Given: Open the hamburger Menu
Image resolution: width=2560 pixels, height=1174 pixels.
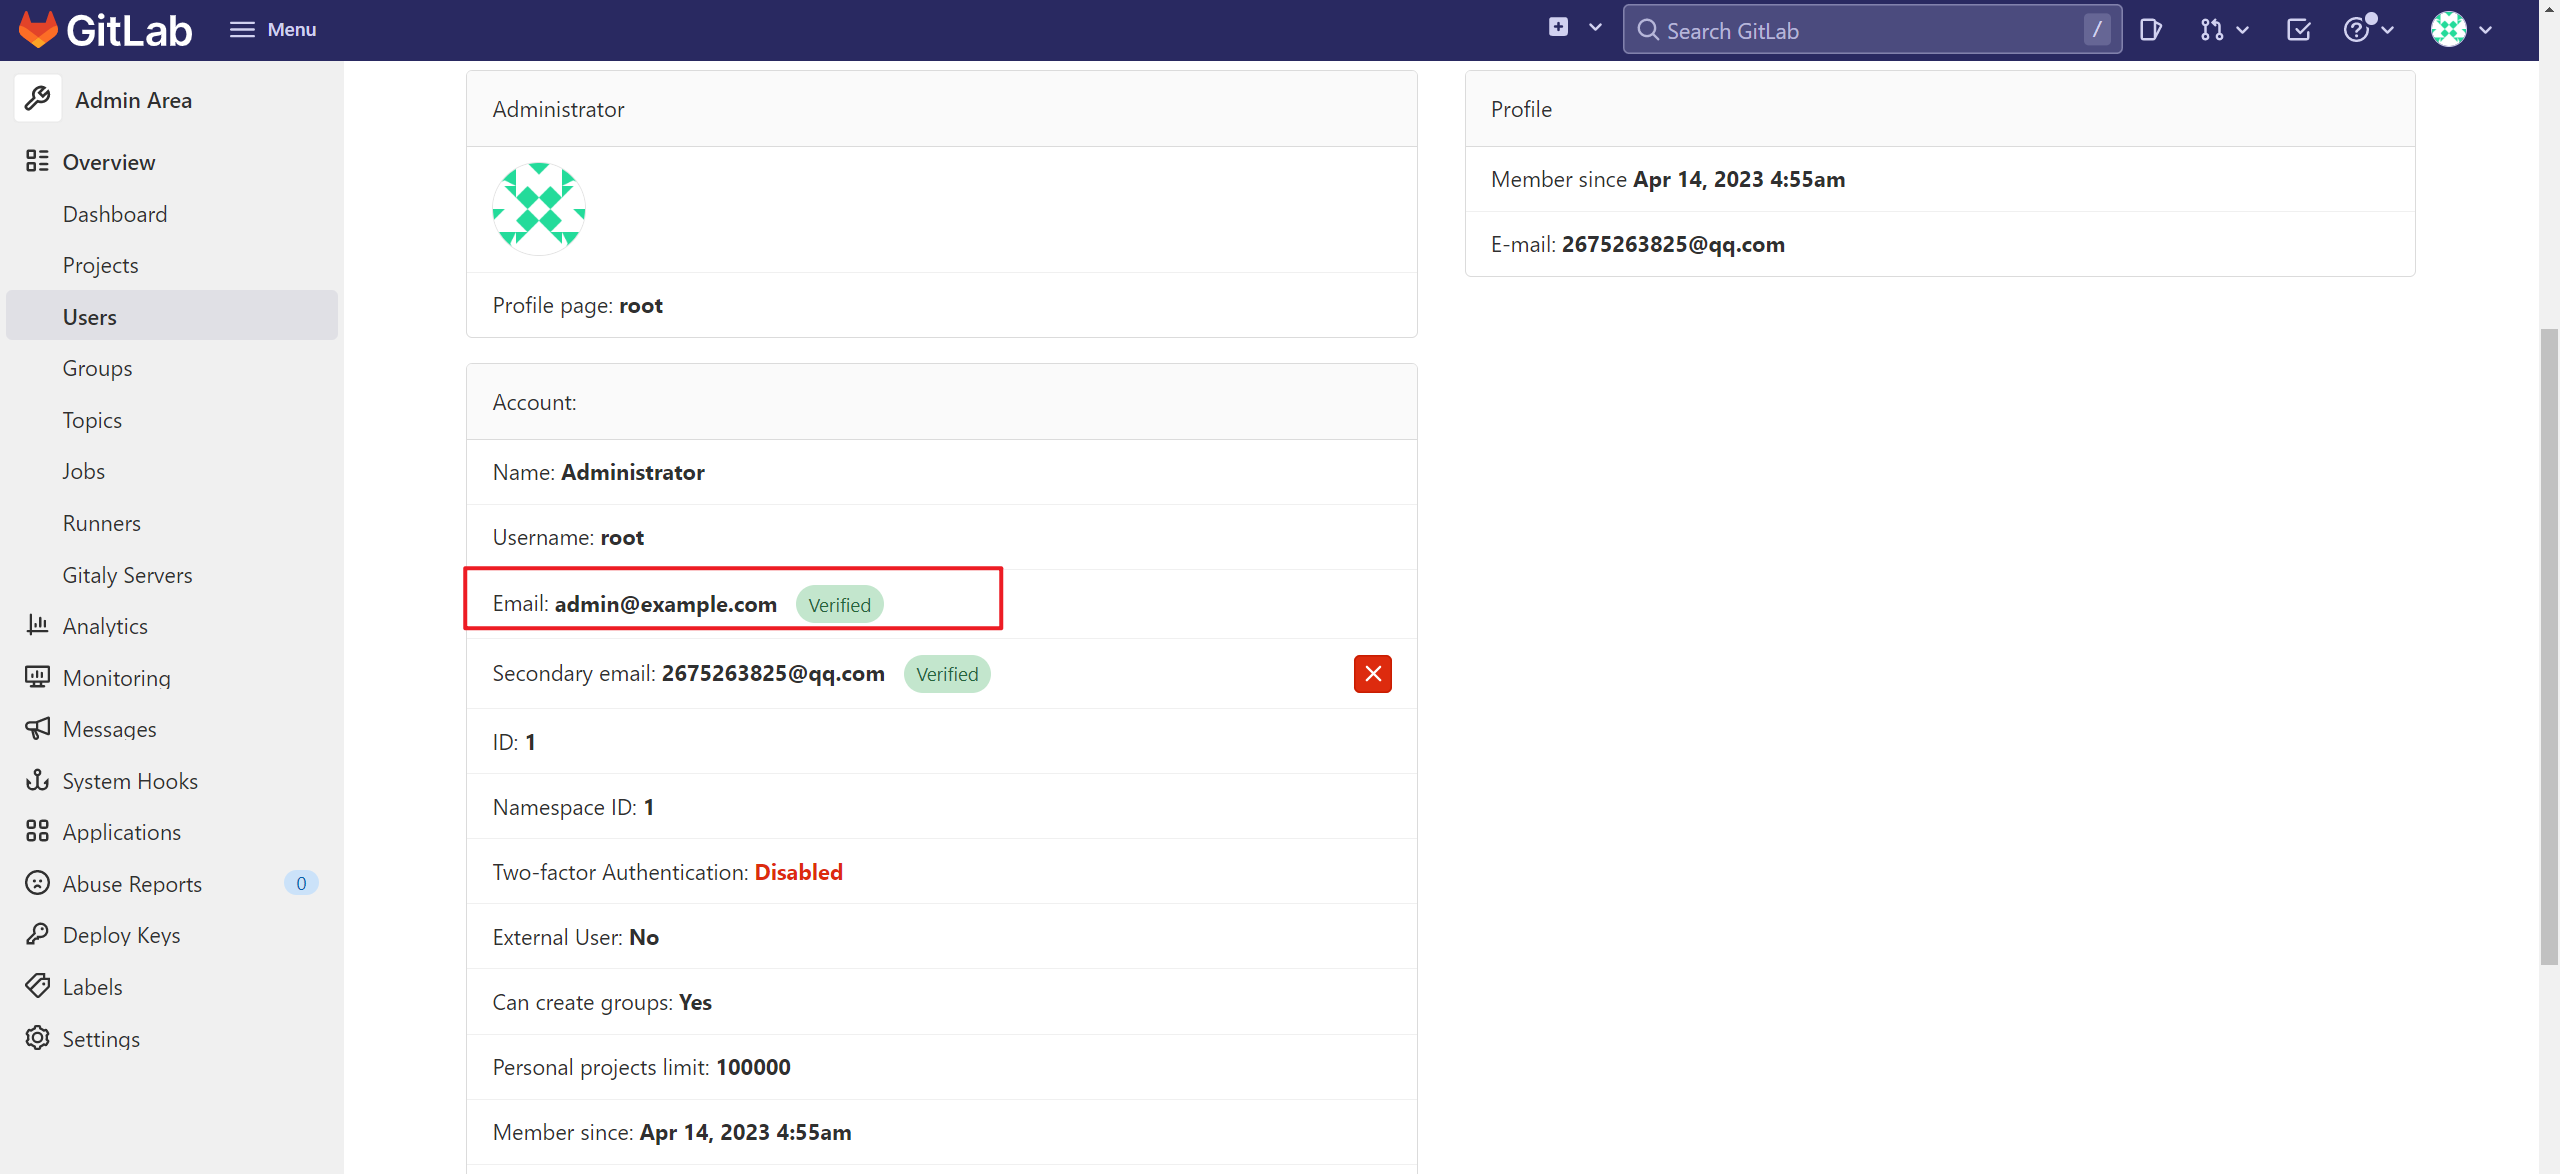Looking at the screenshot, I should point(273,30).
